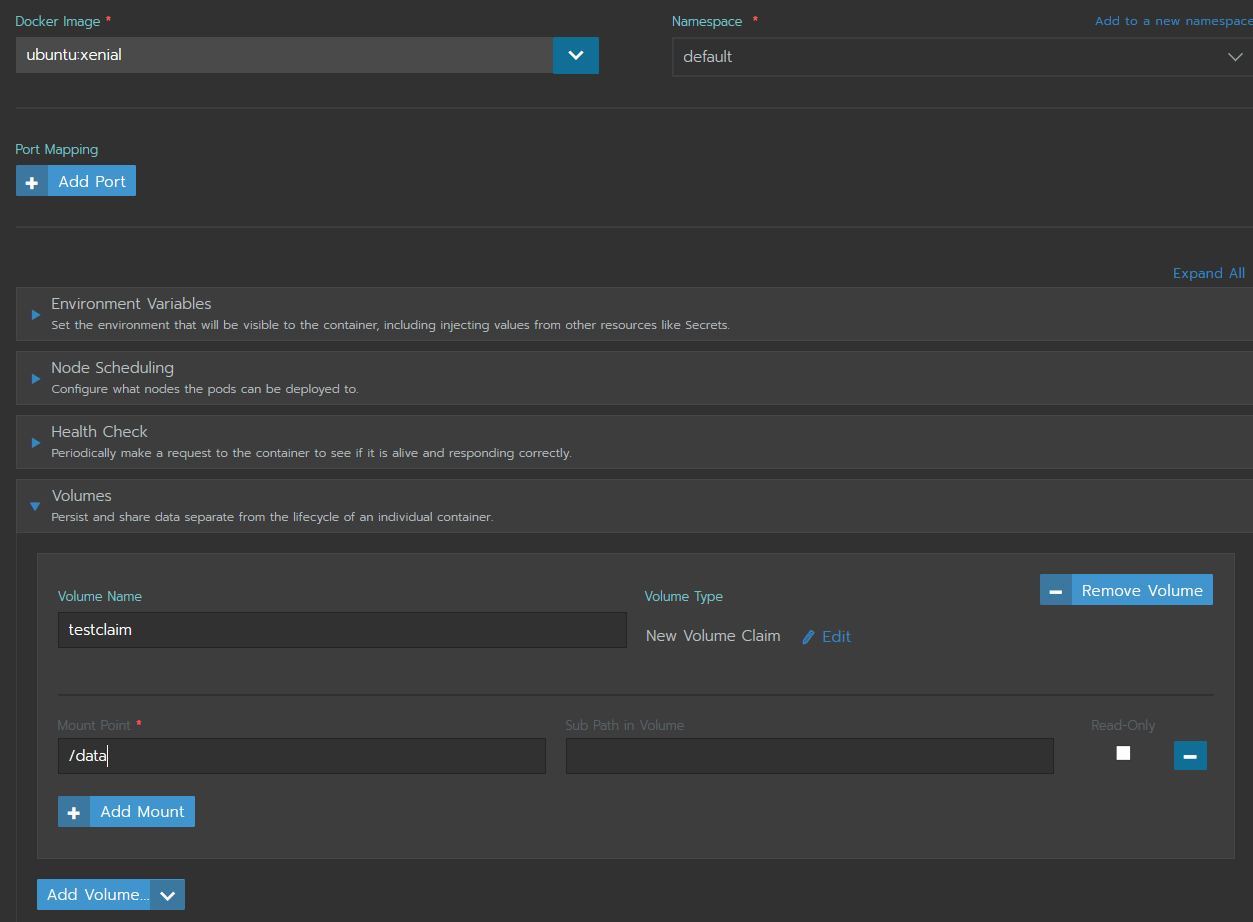Viewport: 1253px width, 922px height.
Task: Click the Edit pencil icon next to New Volume Claim
Action: (807, 636)
